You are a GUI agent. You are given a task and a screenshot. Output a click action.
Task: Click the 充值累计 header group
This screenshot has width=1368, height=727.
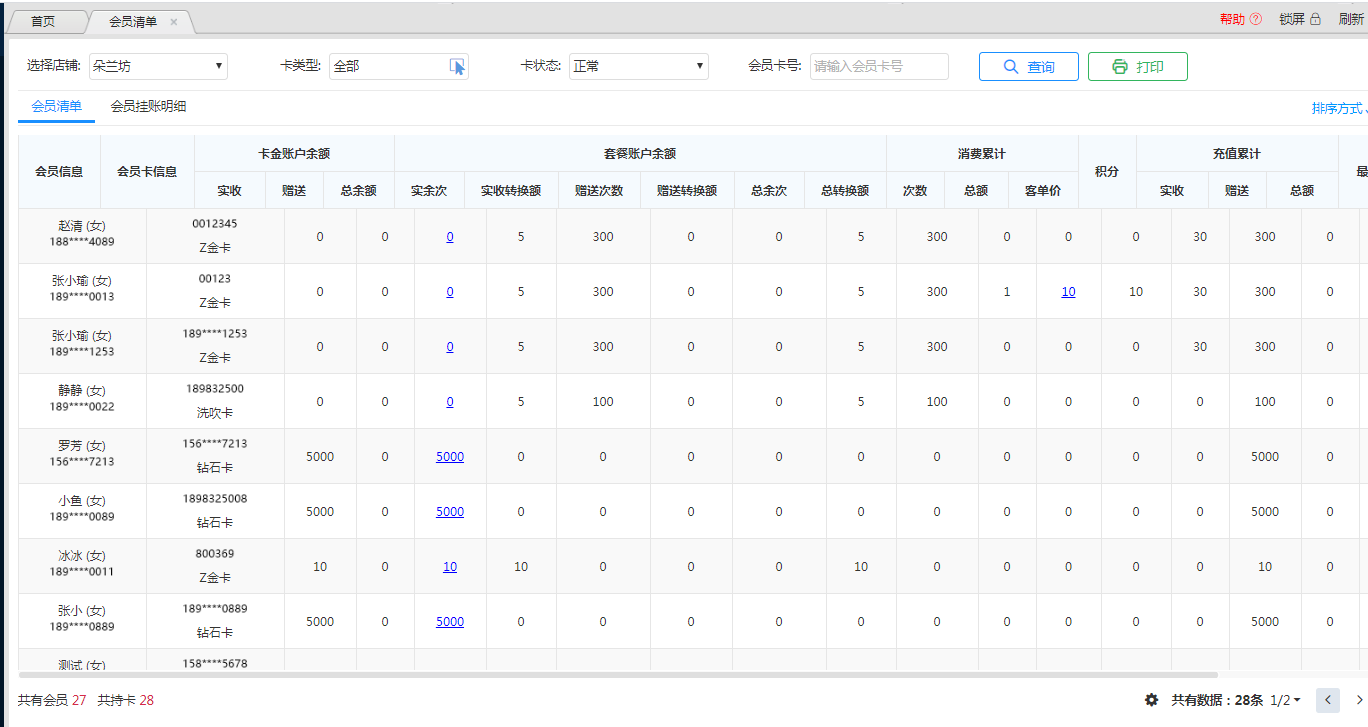(1237, 154)
